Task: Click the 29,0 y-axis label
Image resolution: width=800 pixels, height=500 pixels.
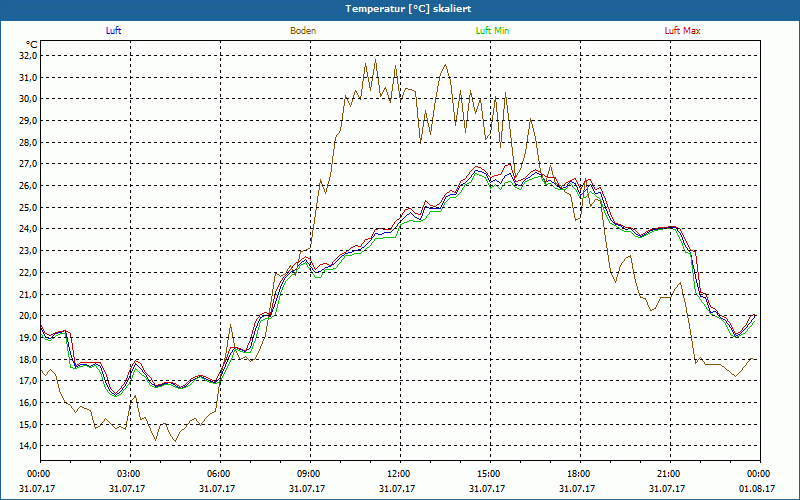Action: tap(28, 121)
